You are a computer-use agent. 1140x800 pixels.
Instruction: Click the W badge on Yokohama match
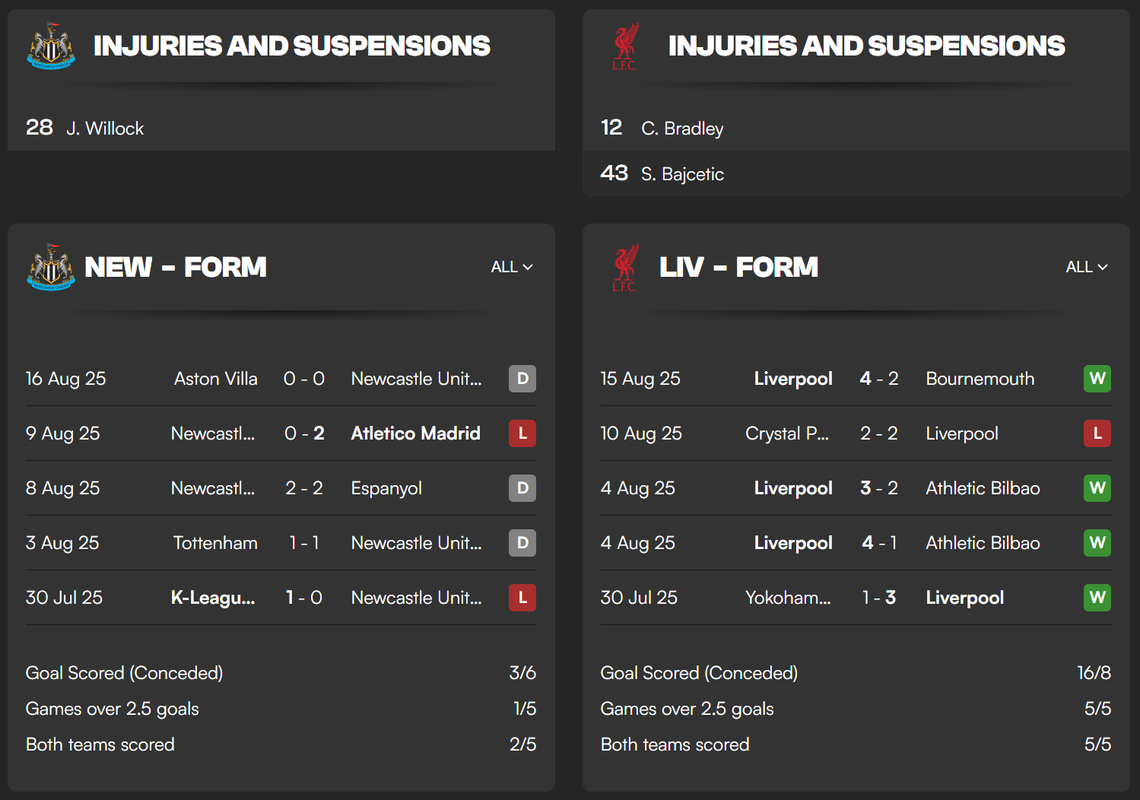tap(1097, 598)
